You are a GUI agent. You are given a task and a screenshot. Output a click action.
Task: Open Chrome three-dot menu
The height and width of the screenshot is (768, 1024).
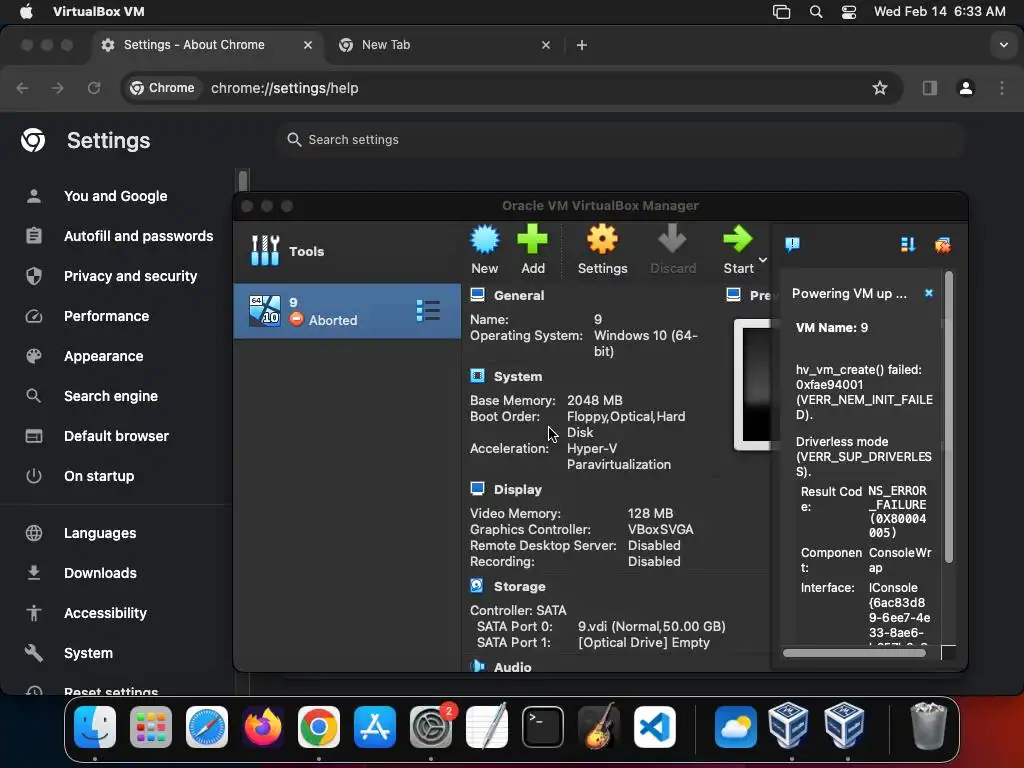point(1002,88)
